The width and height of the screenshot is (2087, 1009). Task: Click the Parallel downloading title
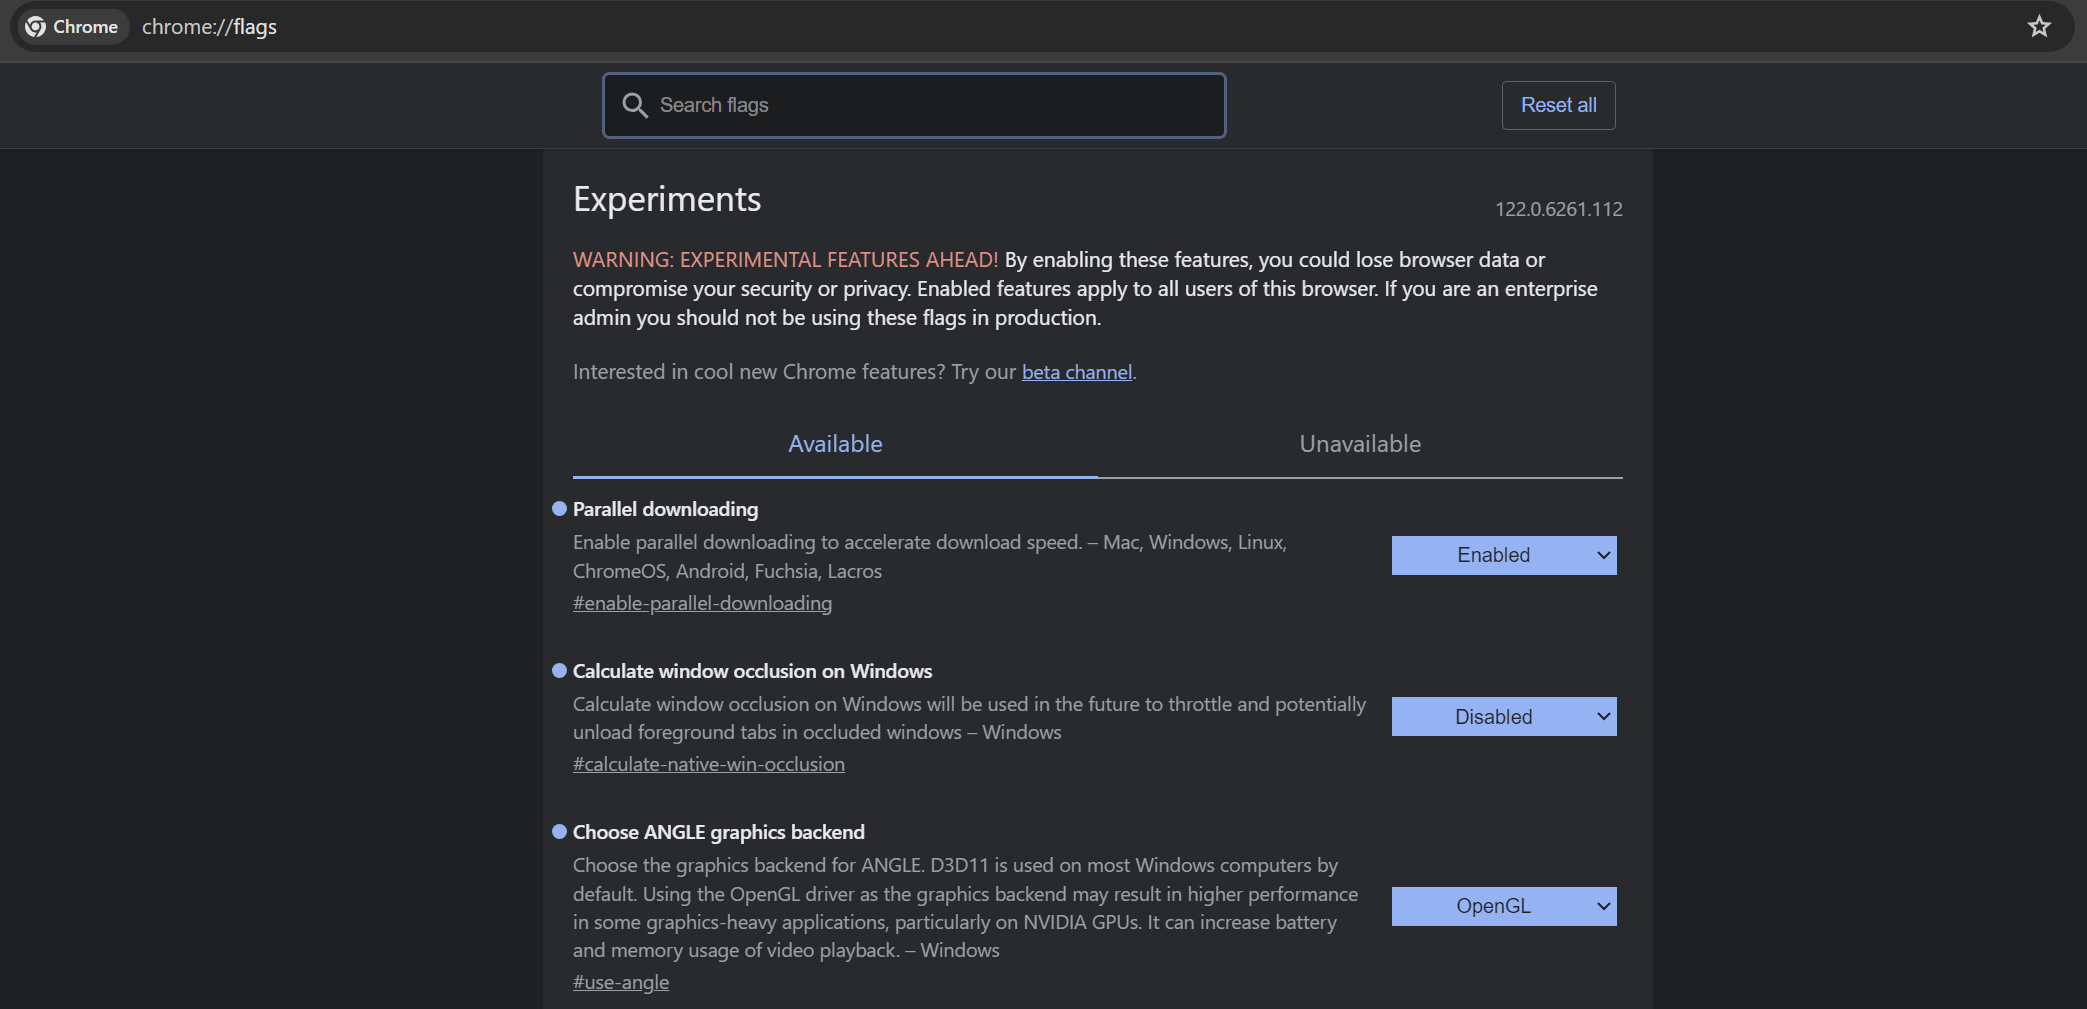pos(665,509)
